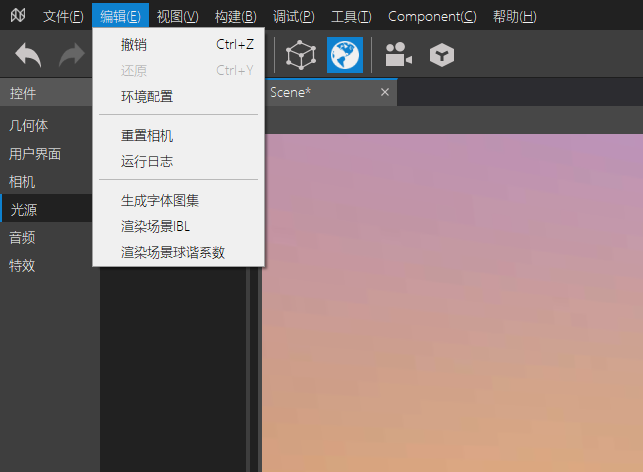Select the wireframe cube toolbar icon
Image resolution: width=643 pixels, height=472 pixels.
(x=301, y=55)
